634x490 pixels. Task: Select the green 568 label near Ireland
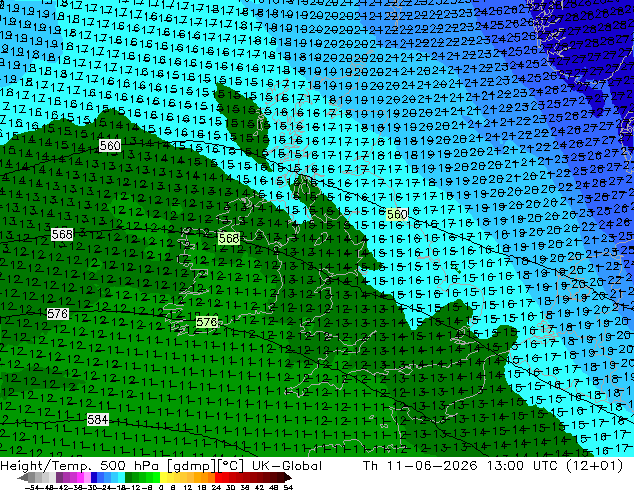click(229, 239)
